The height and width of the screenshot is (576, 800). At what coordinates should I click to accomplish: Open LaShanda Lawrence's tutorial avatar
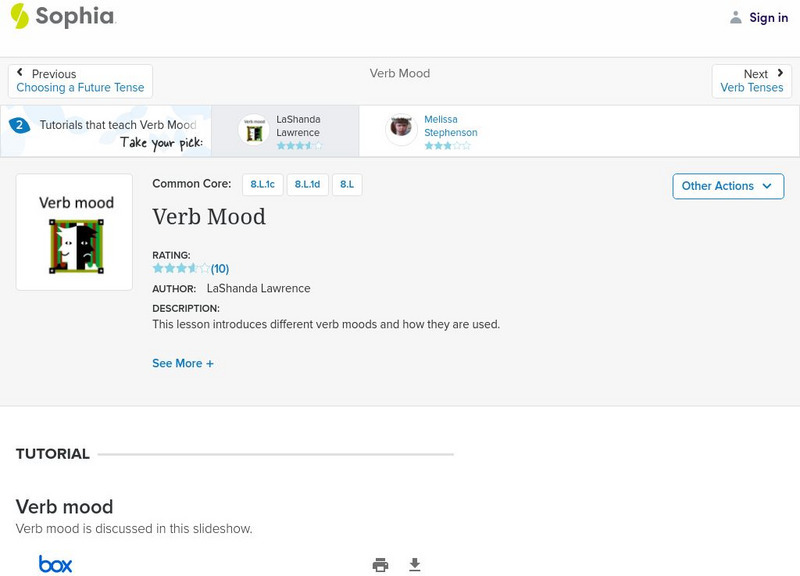pyautogui.click(x=254, y=131)
